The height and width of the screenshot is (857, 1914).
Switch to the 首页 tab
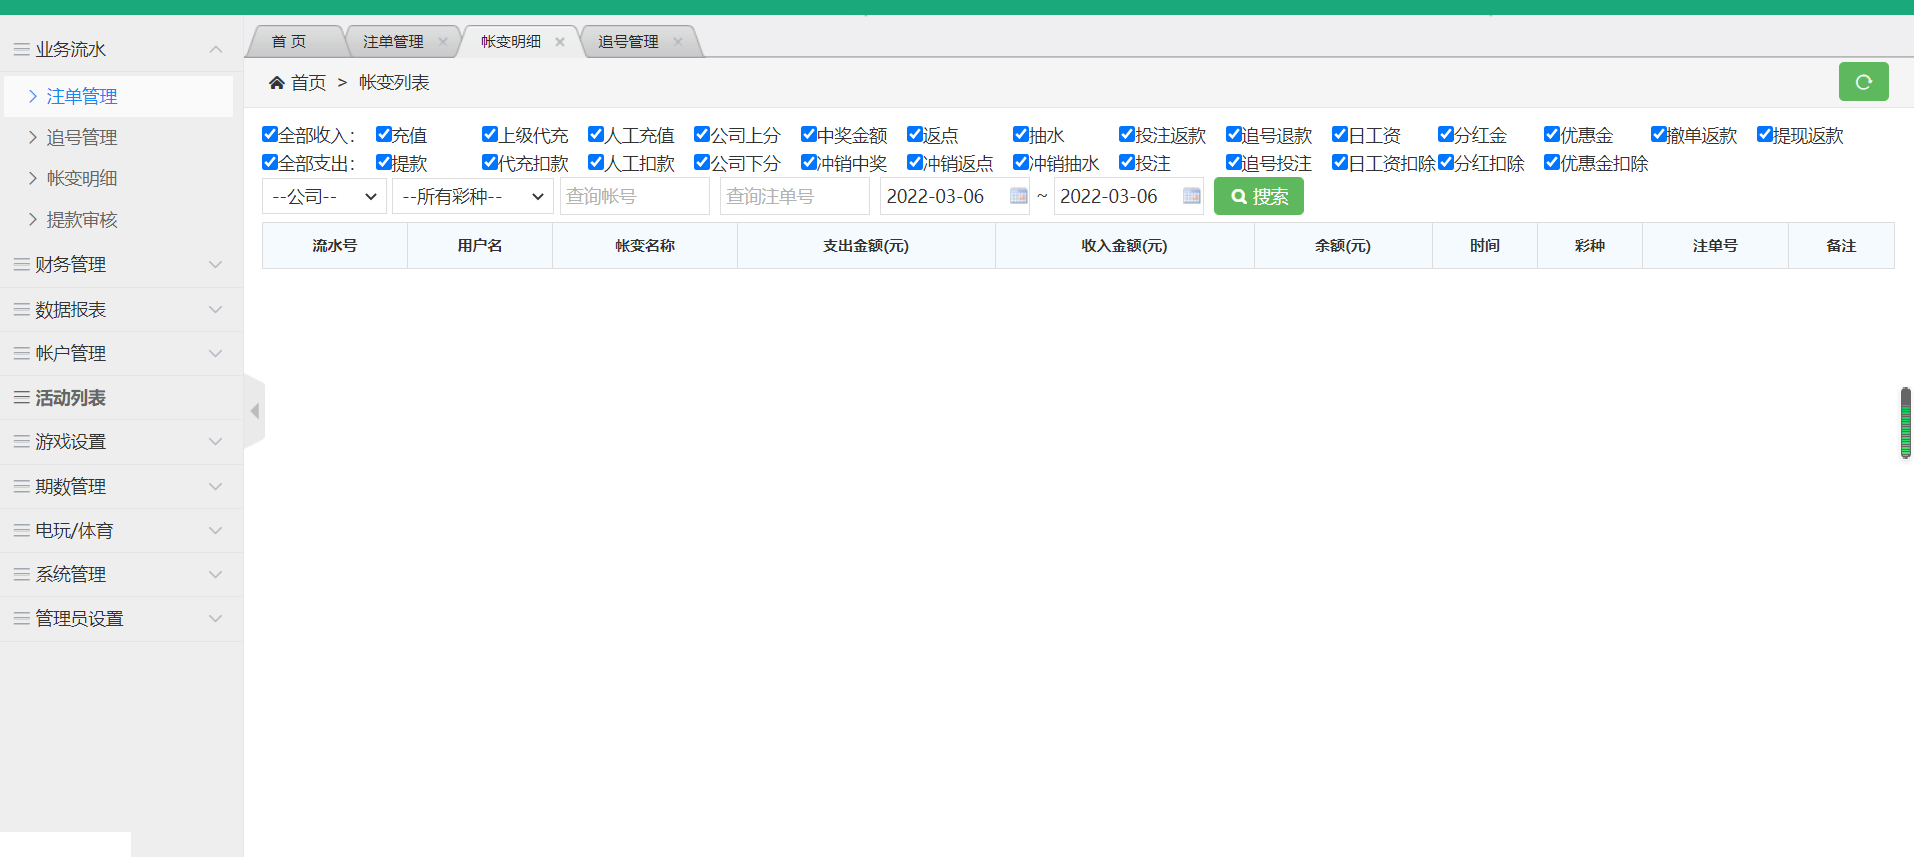pos(290,42)
